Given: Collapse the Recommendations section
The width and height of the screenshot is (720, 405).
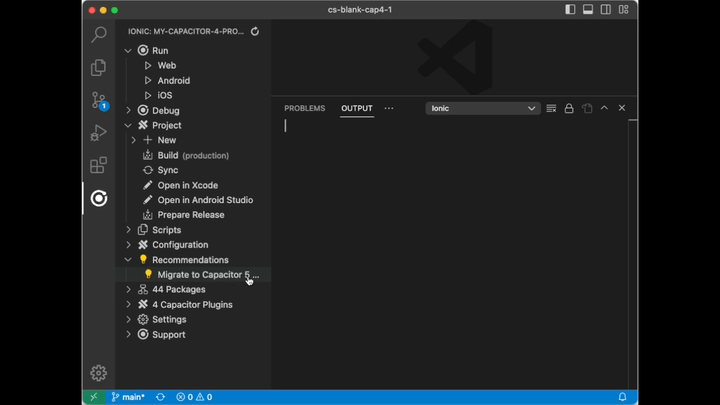Looking at the screenshot, I should [128, 260].
